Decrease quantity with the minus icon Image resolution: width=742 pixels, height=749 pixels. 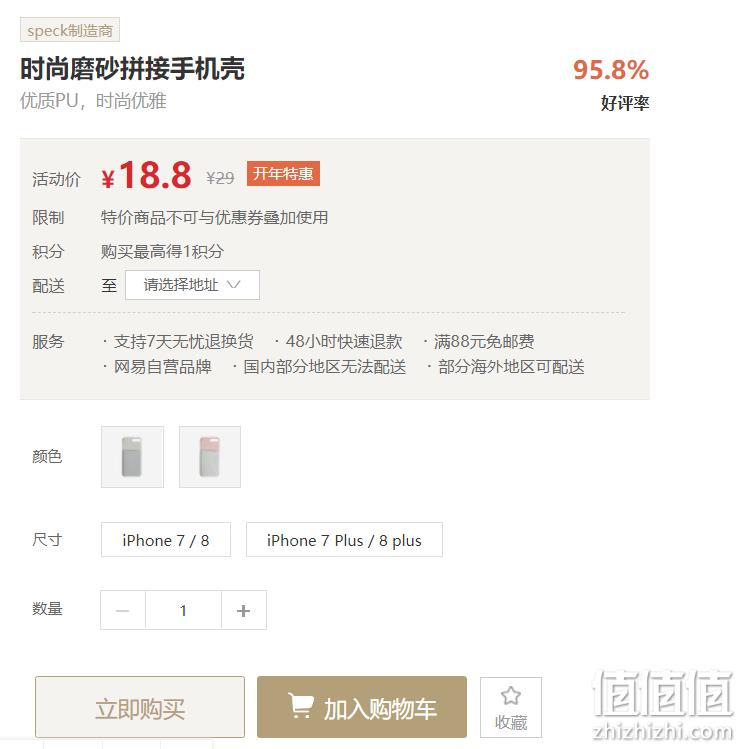[x=123, y=610]
